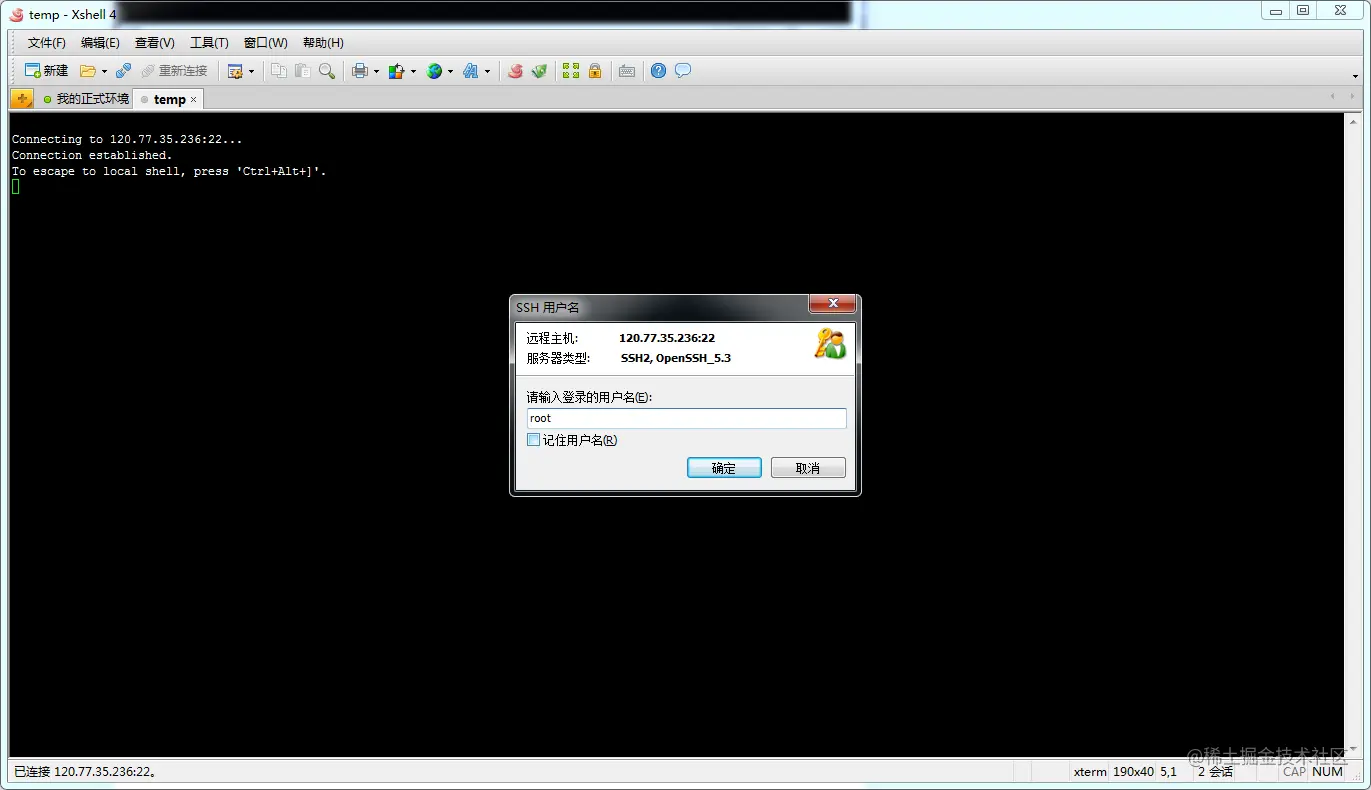
Task: Click the 重新连接 reconnect button
Action: point(174,71)
